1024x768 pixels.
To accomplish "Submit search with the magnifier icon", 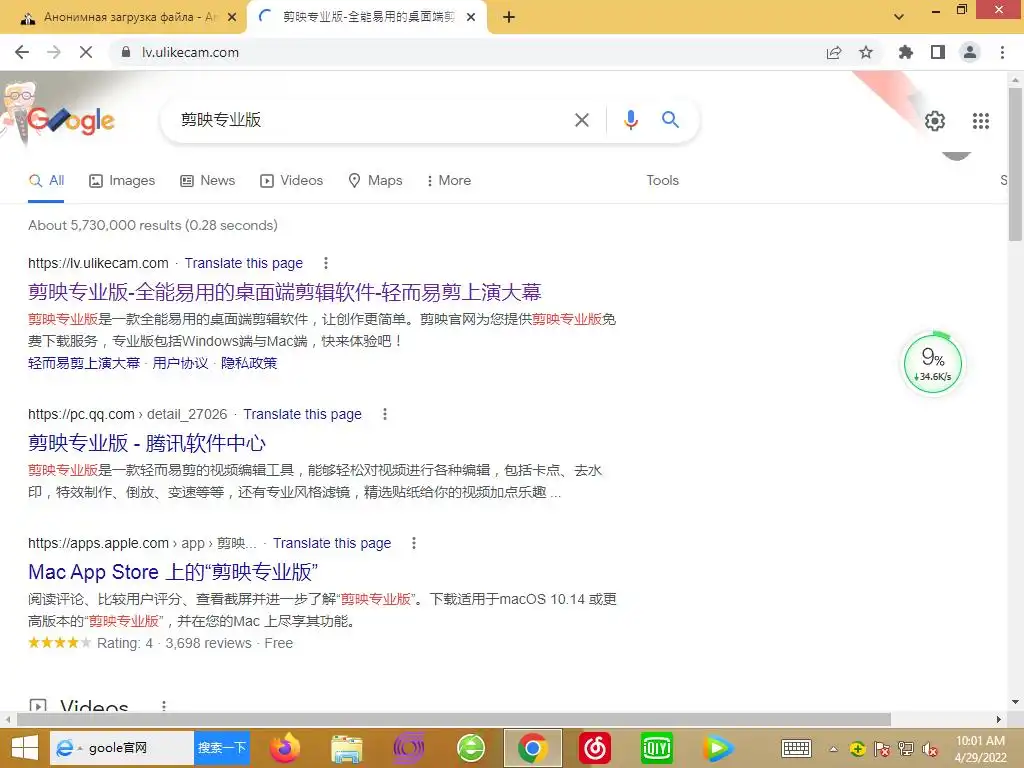I will pyautogui.click(x=670, y=120).
